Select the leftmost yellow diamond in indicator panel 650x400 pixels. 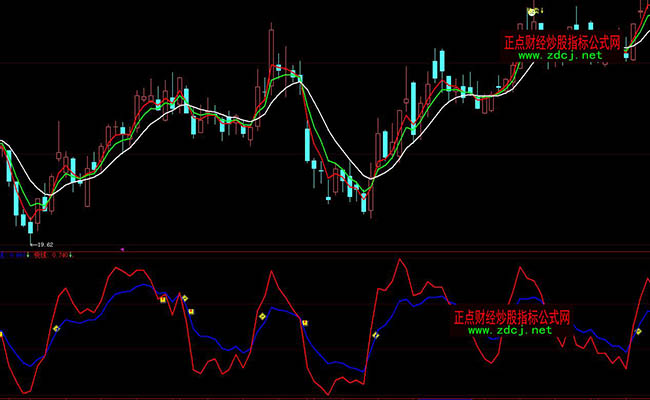tap(57, 328)
